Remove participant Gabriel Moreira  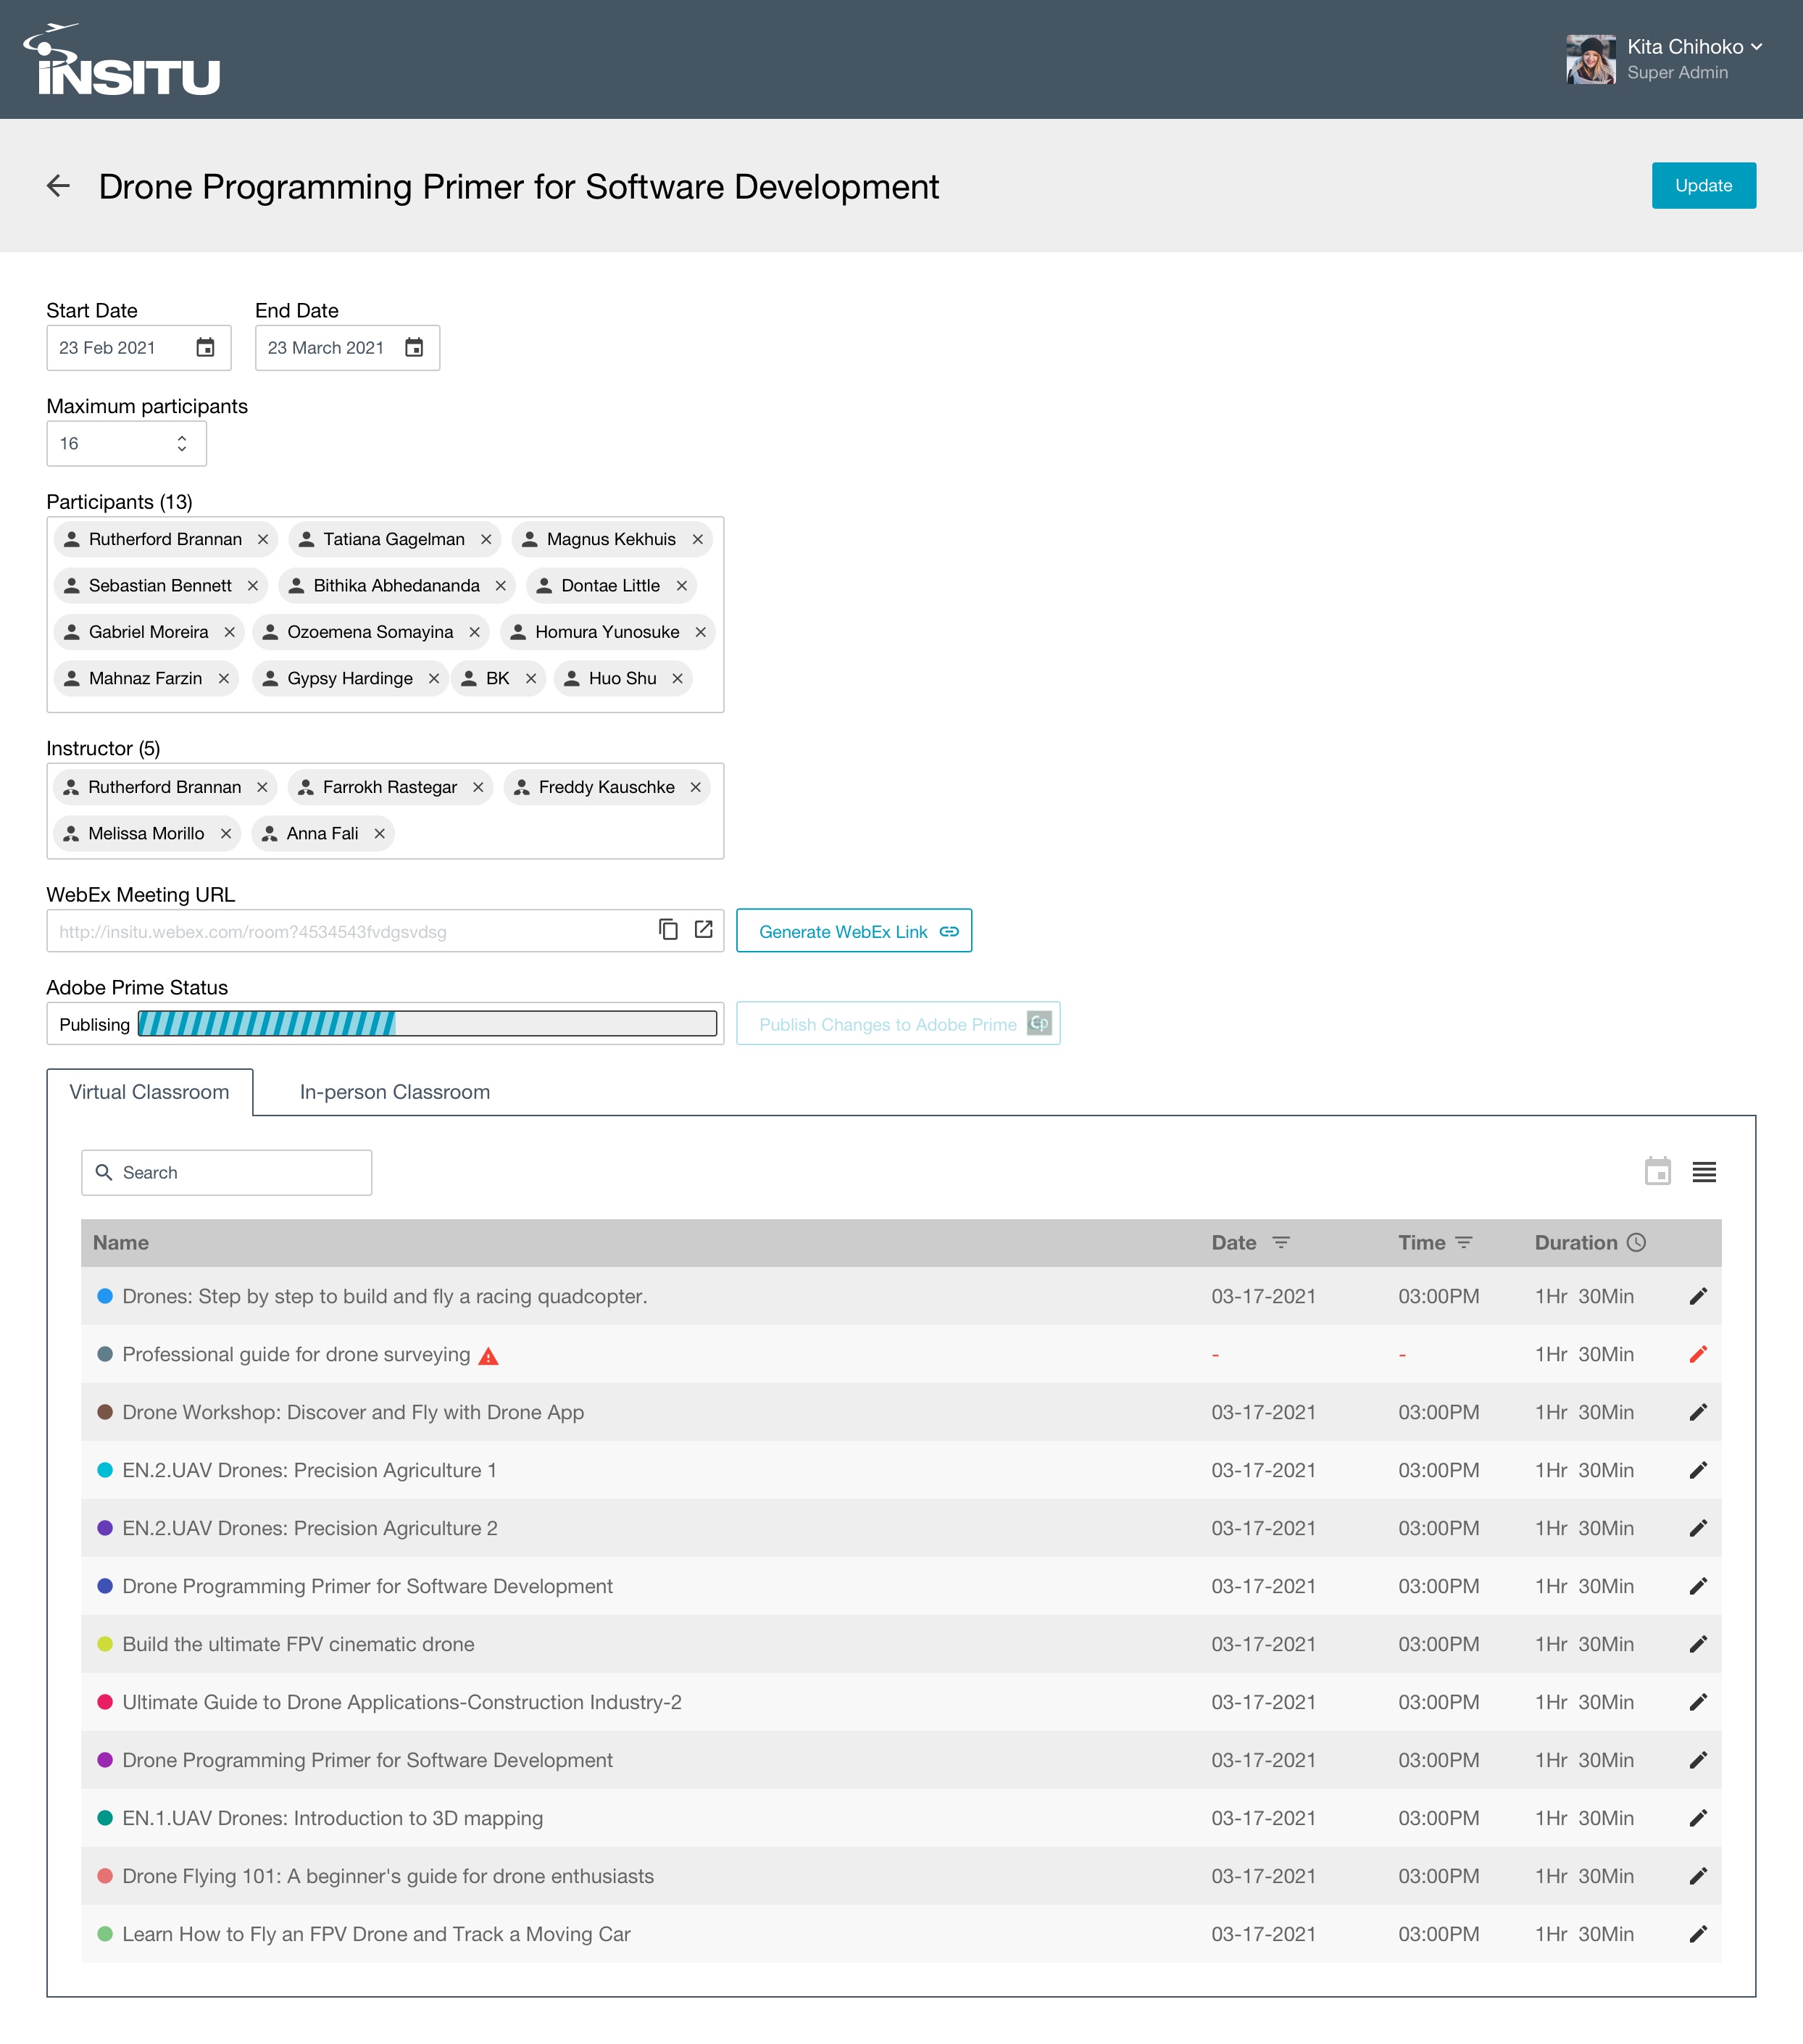(230, 632)
